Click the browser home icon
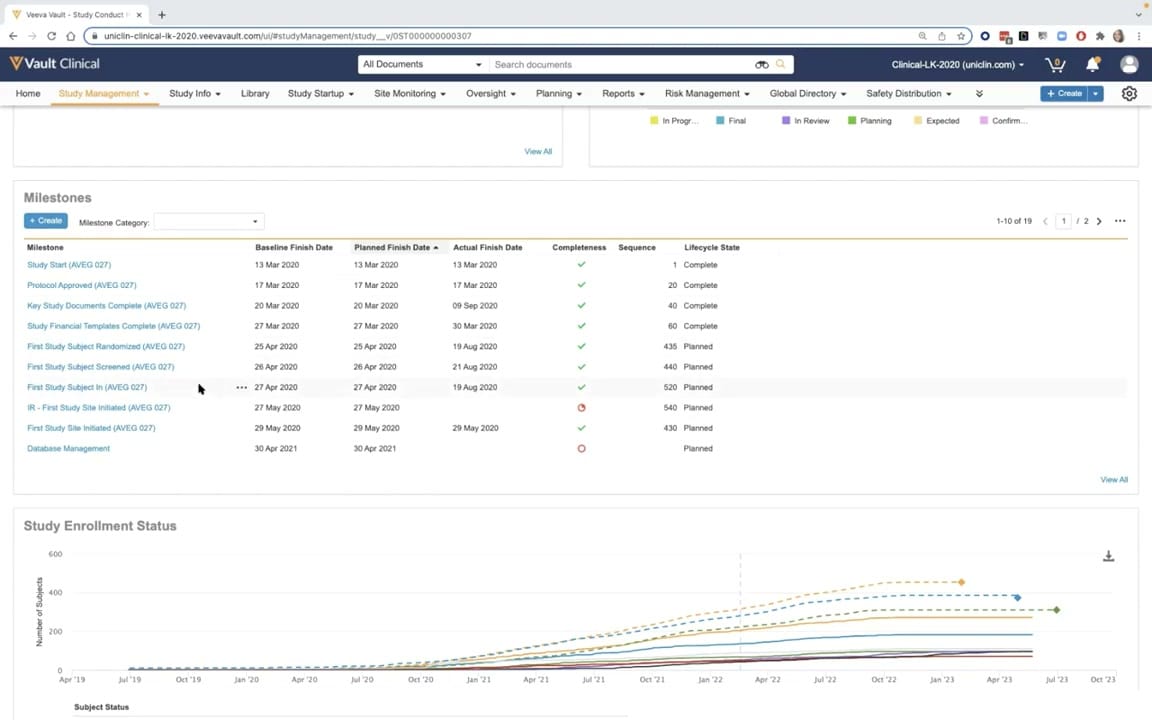Screen dimensions: 1152x720 71,36
